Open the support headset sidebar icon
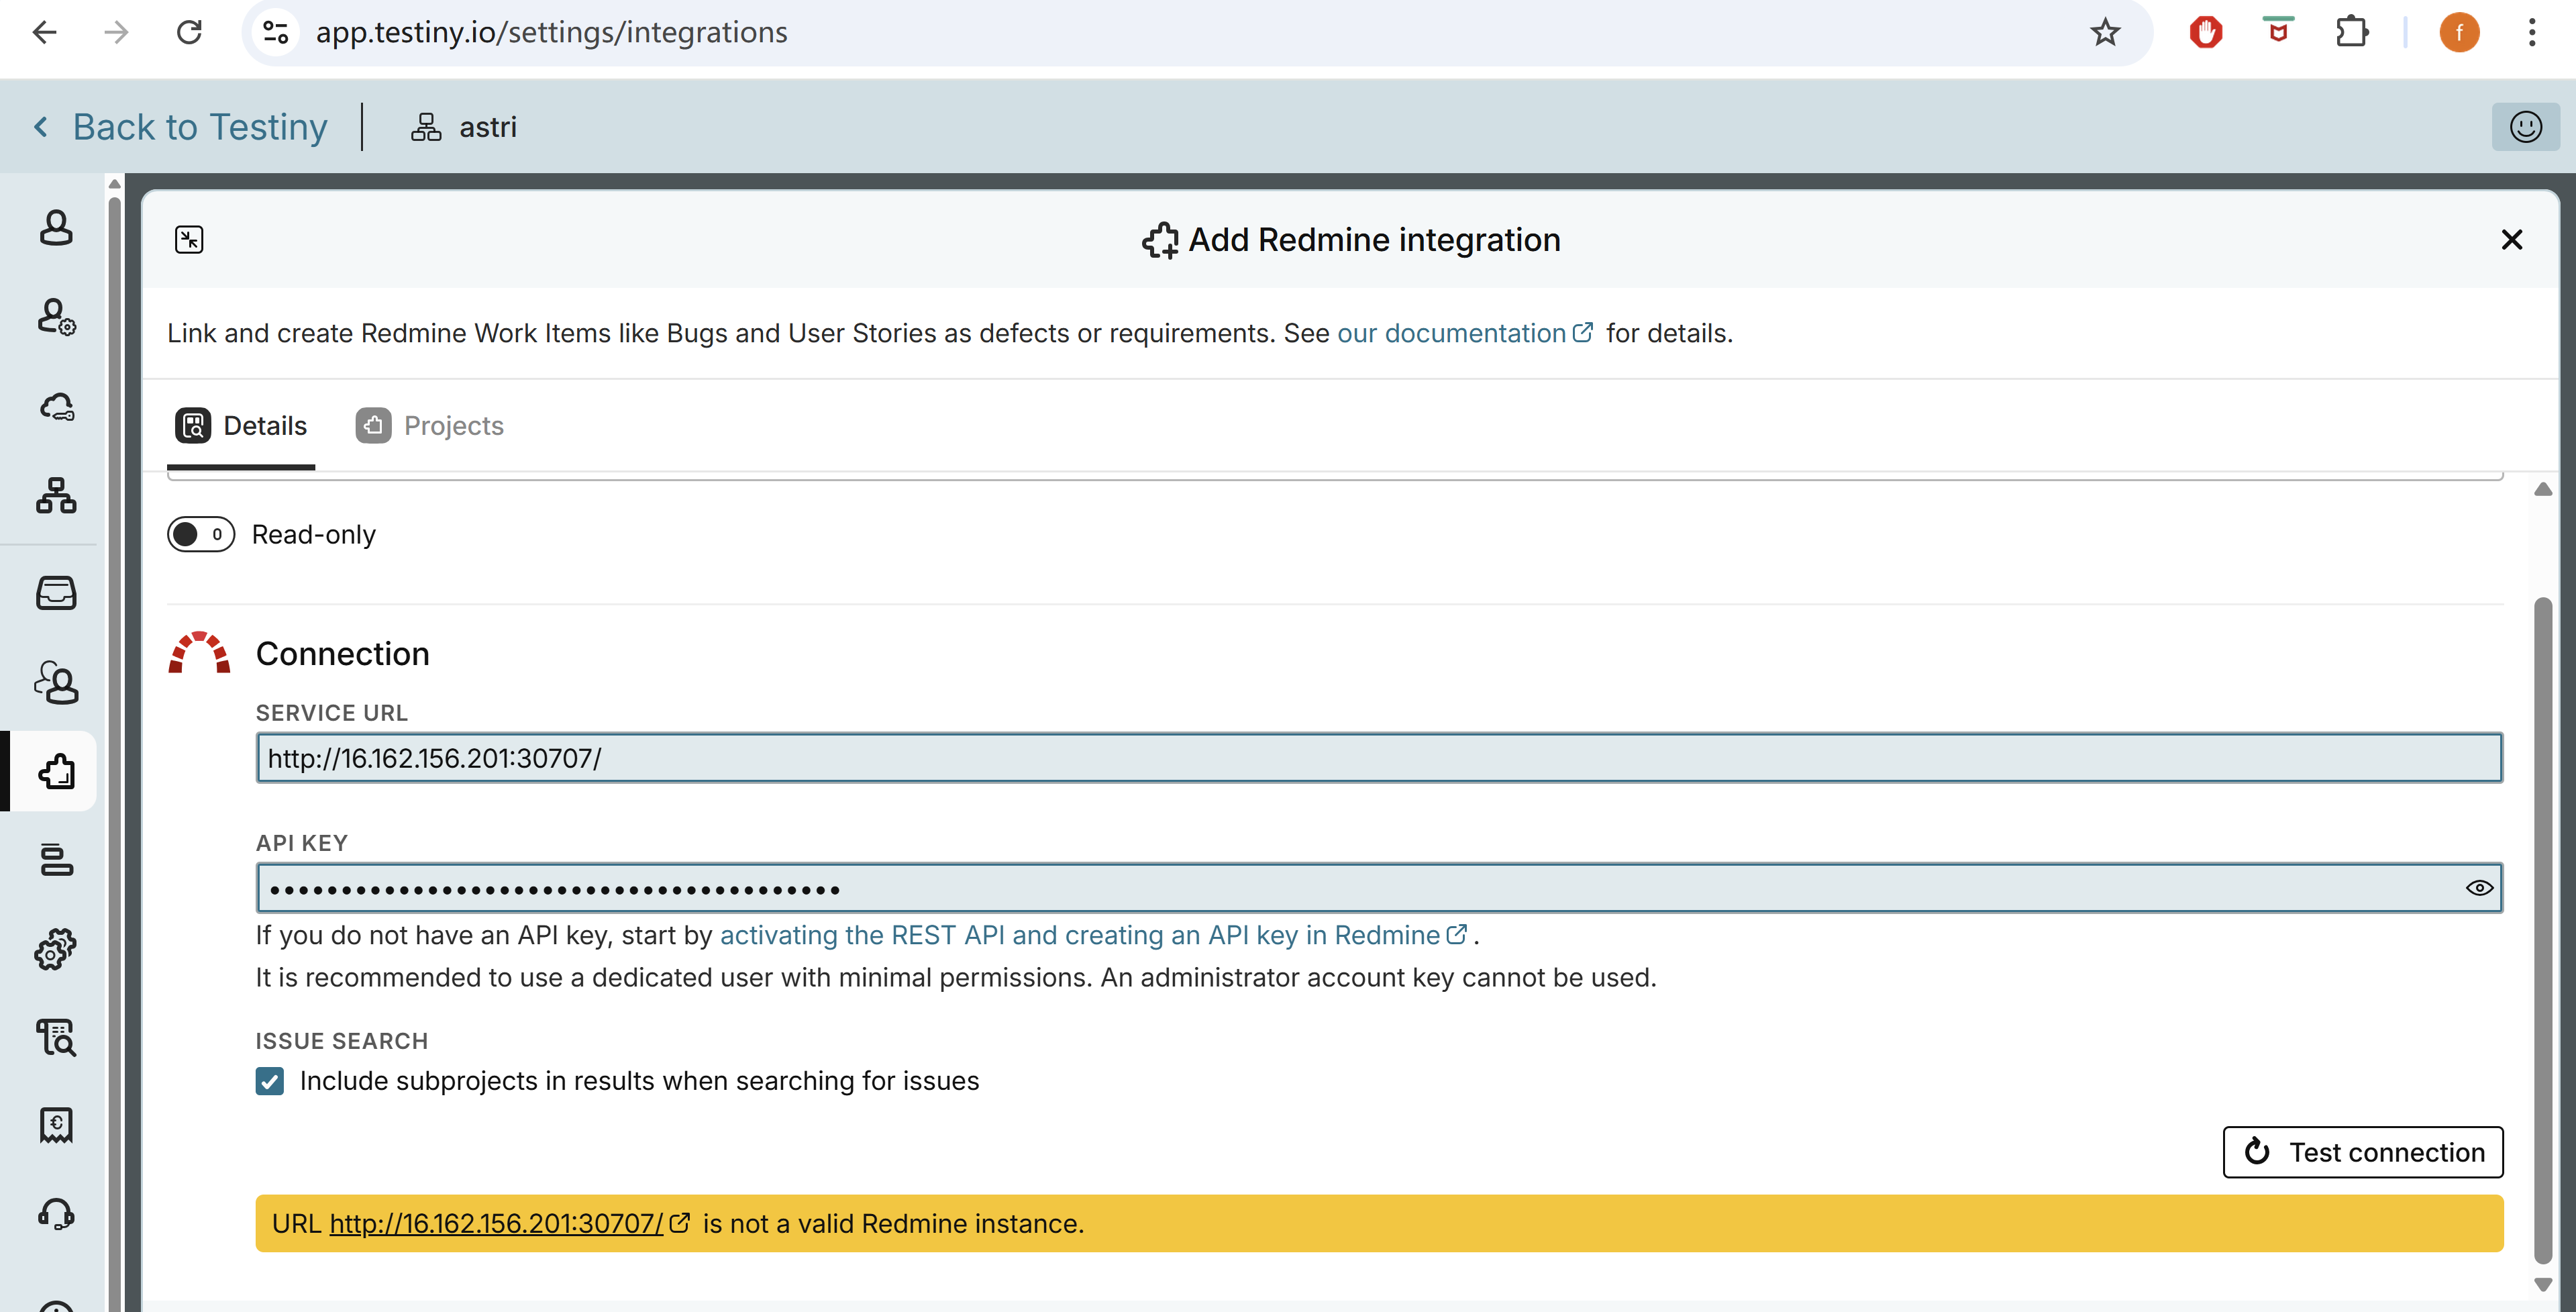The image size is (2576, 1312). (x=56, y=1214)
